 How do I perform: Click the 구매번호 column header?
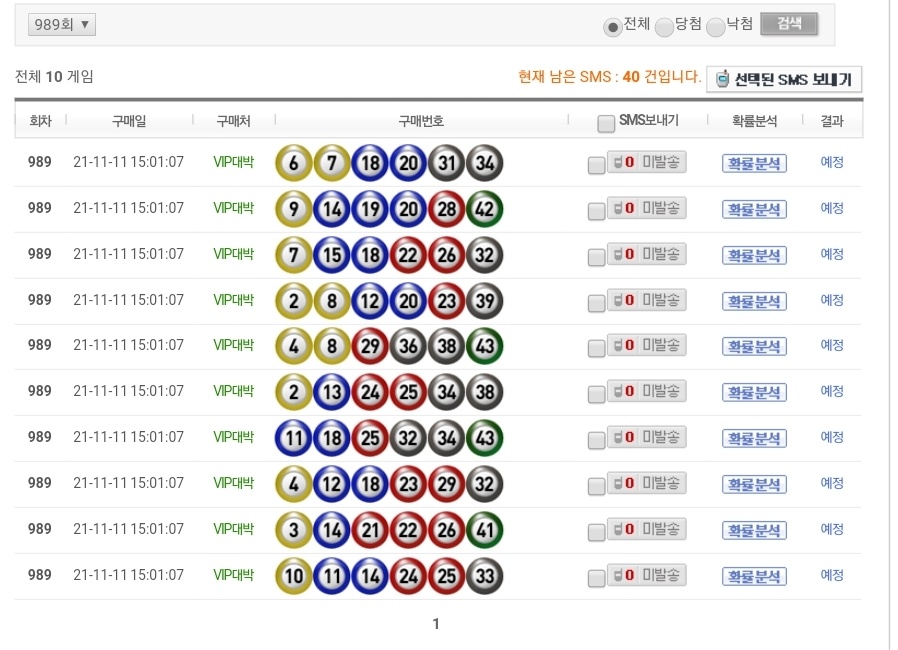421,121
